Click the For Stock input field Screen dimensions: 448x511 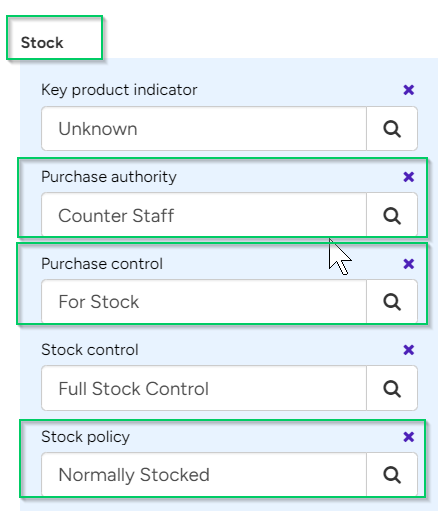pyautogui.click(x=204, y=302)
